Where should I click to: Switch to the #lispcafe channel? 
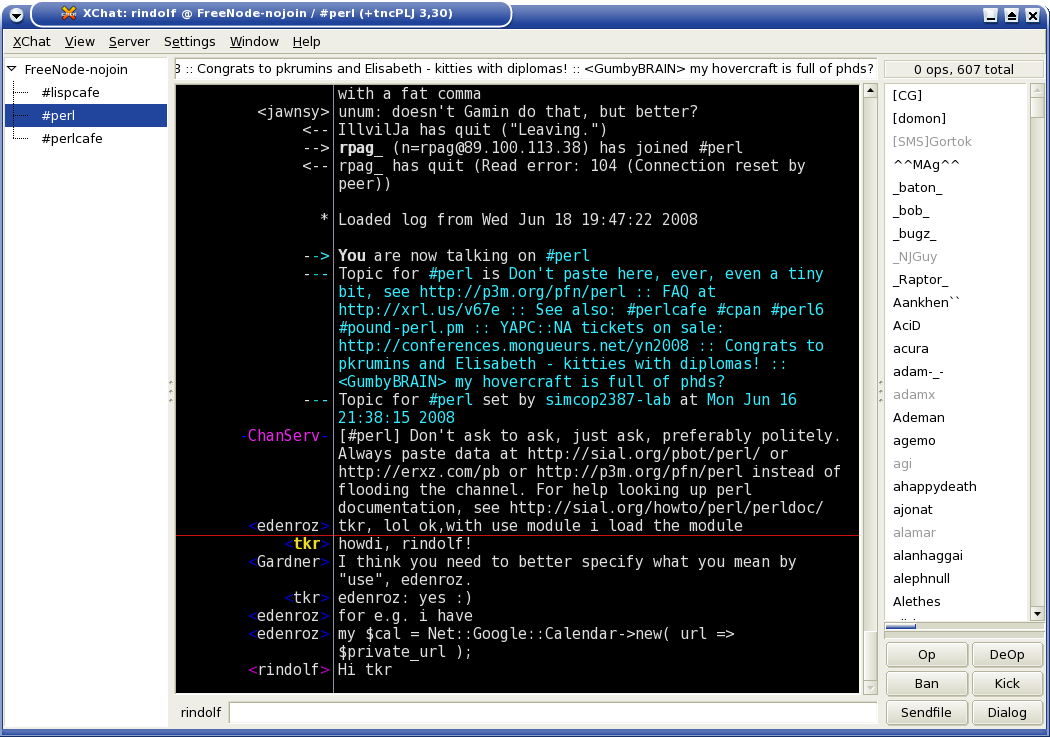coord(70,92)
